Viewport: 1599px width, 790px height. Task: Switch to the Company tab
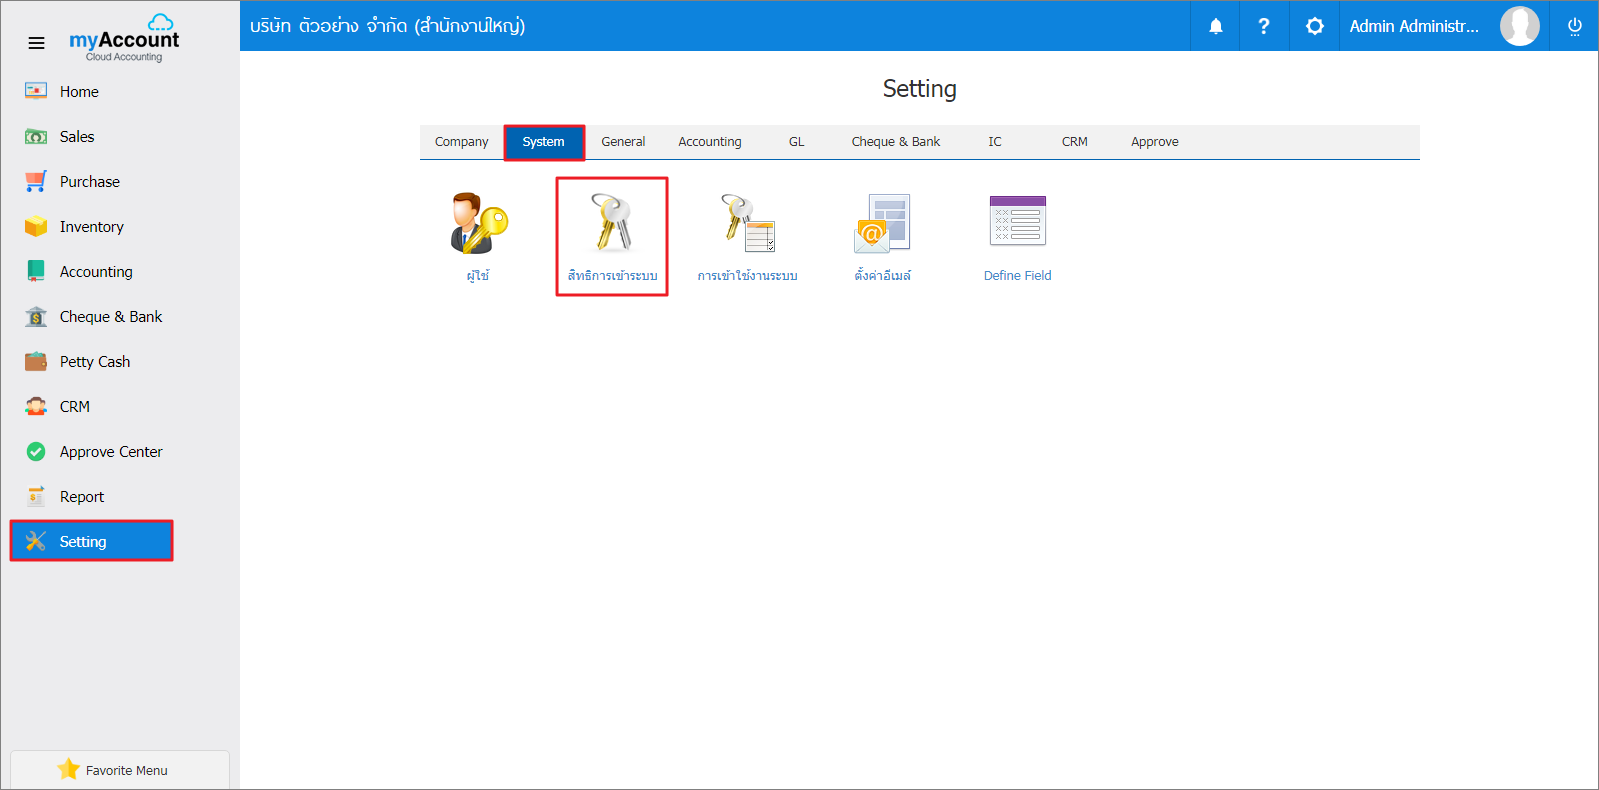pyautogui.click(x=462, y=142)
